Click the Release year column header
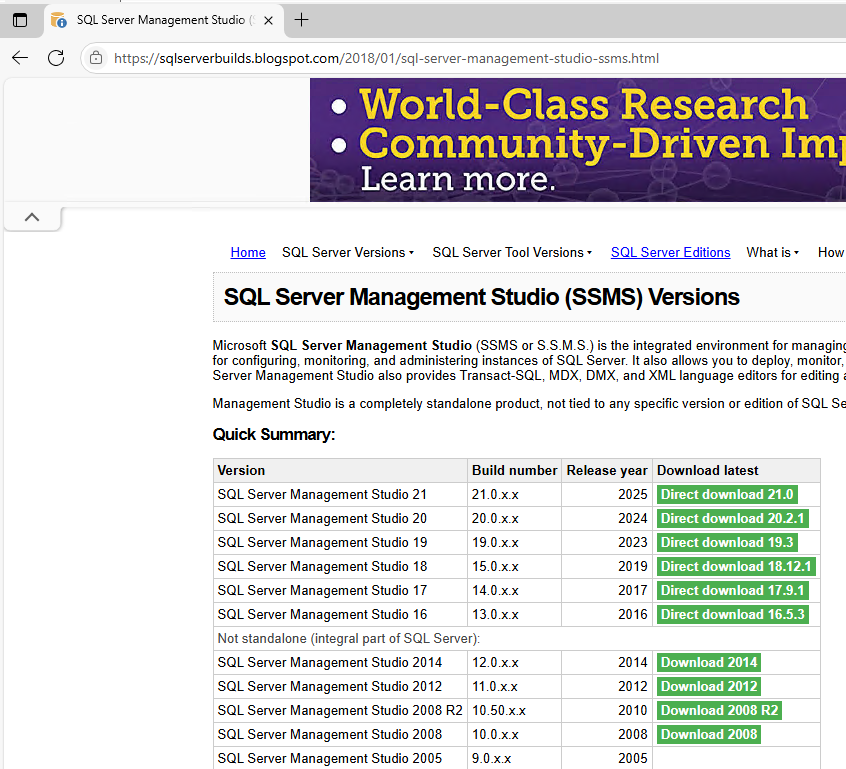The height and width of the screenshot is (769, 846). click(607, 471)
